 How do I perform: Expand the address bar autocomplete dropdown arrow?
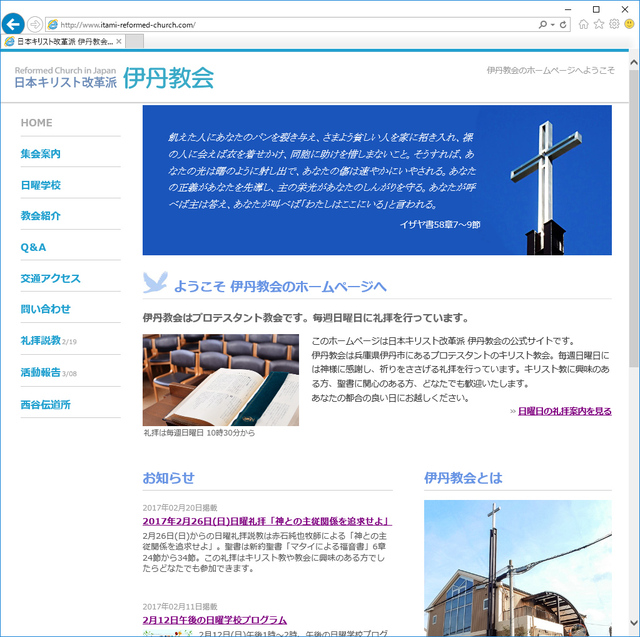(552, 24)
